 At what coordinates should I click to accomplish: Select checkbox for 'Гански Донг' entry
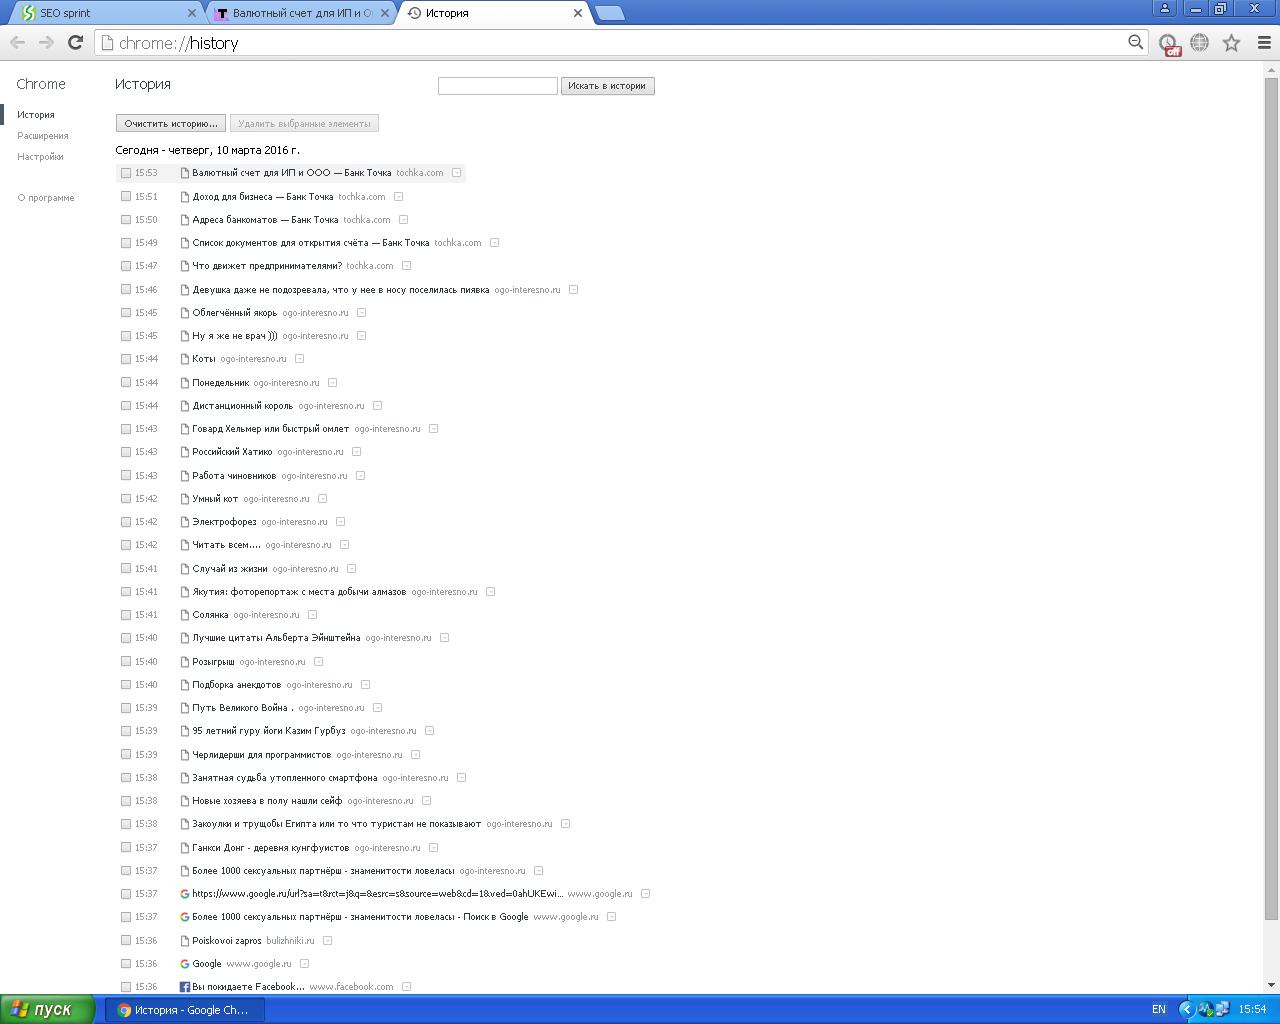point(126,848)
